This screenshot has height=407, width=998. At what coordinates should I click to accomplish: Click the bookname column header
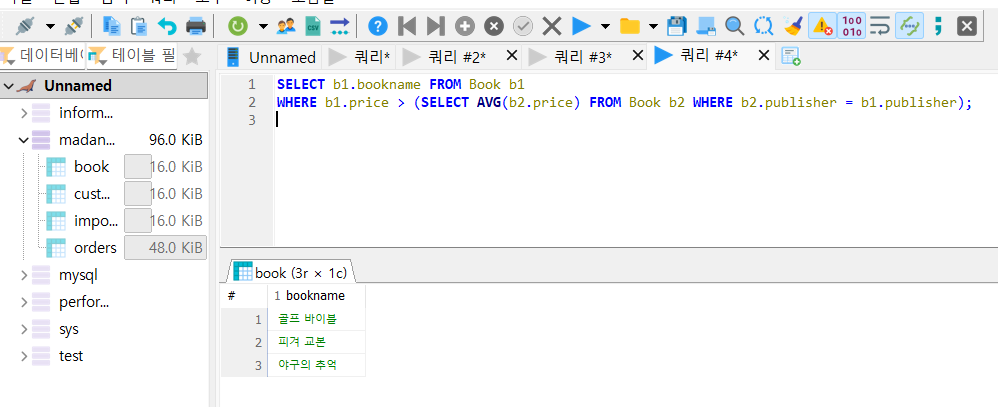(x=316, y=296)
